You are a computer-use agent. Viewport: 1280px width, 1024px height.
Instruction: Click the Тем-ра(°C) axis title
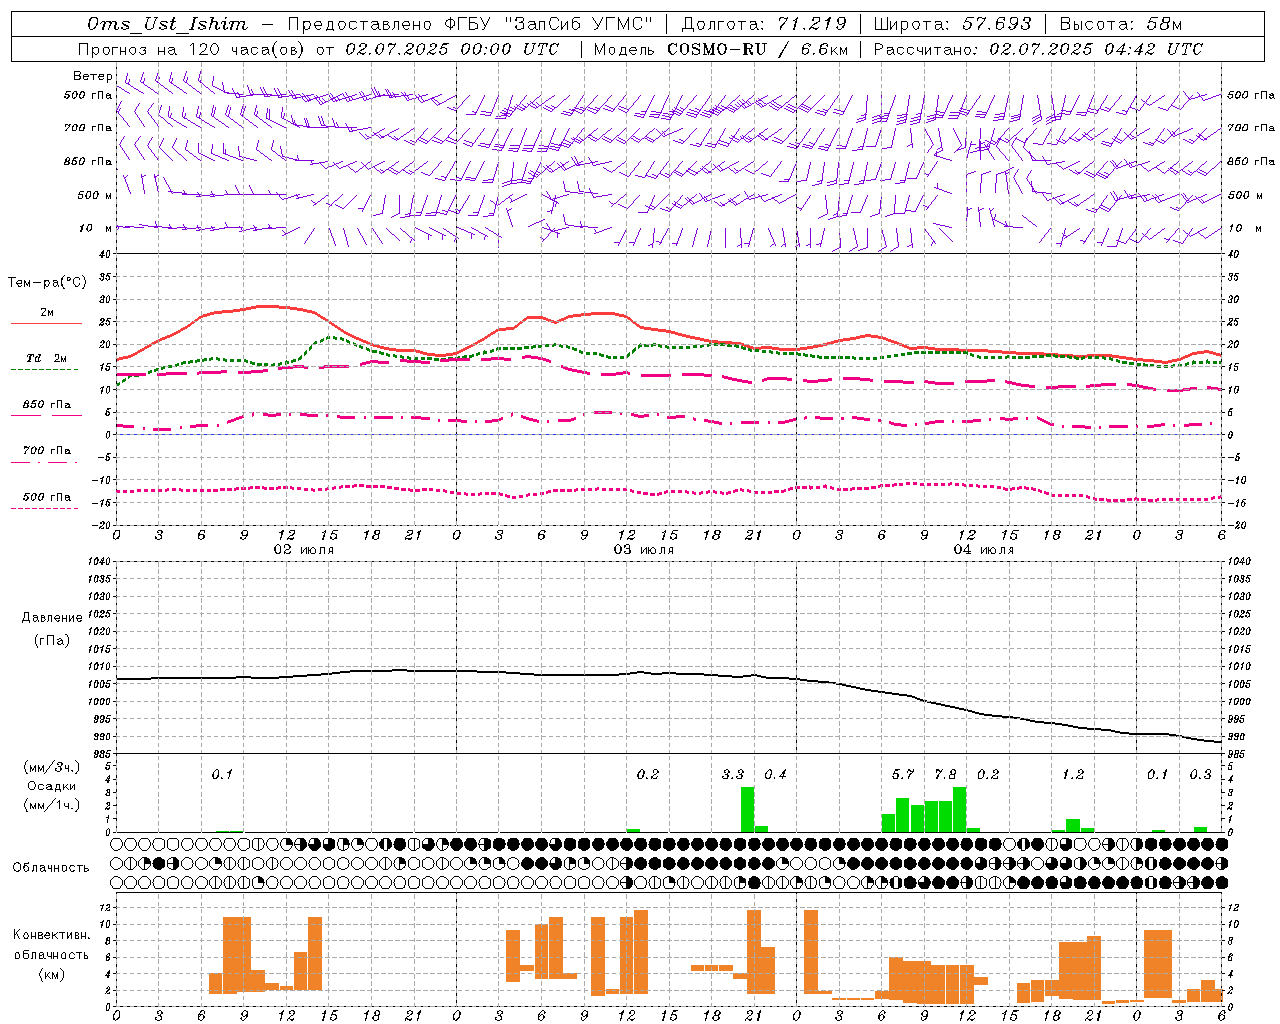tap(47, 283)
